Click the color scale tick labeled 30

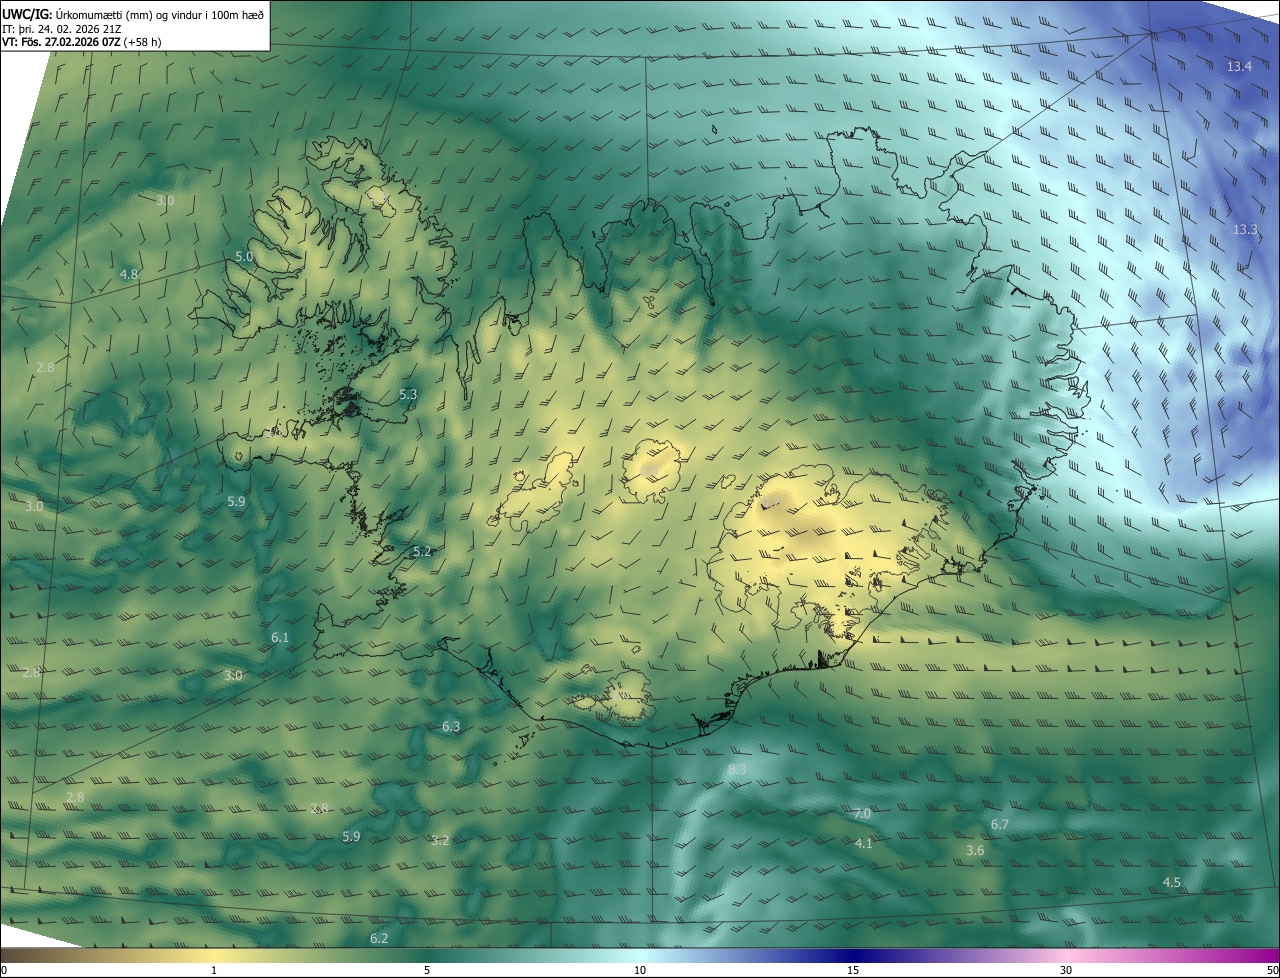tap(1066, 970)
